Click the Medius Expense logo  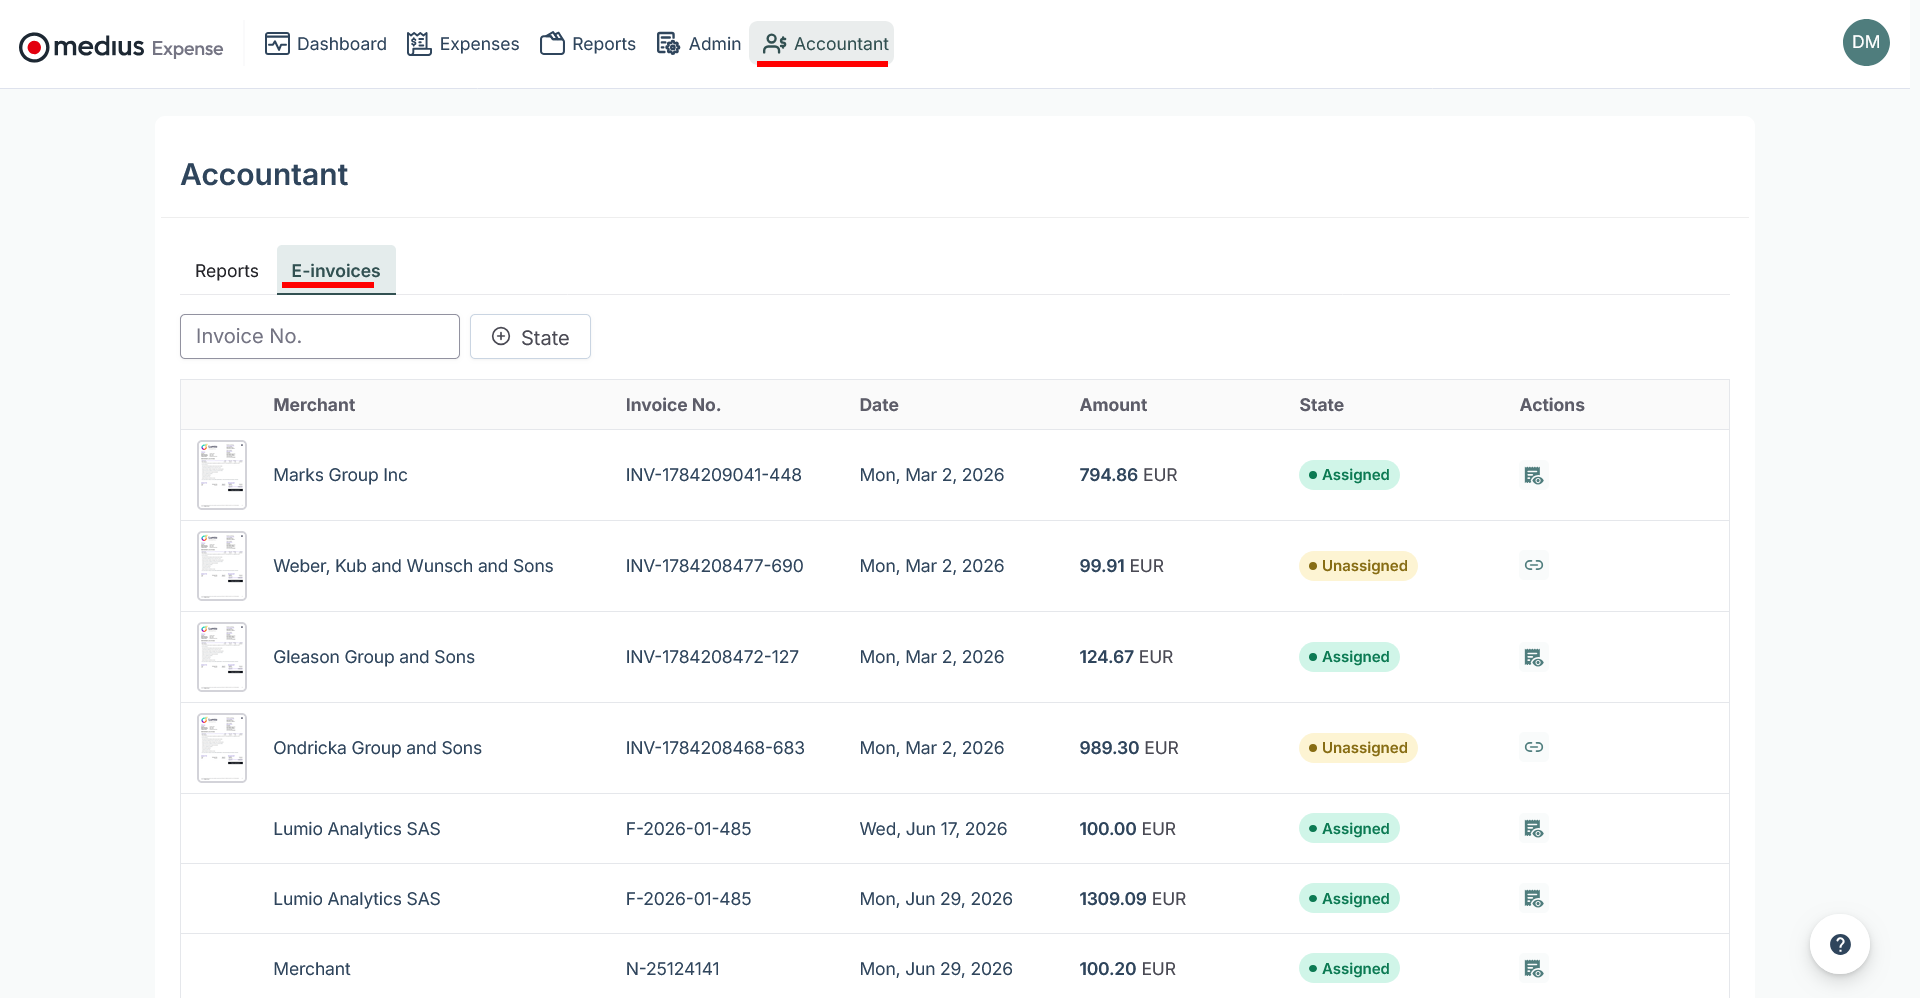pos(121,46)
